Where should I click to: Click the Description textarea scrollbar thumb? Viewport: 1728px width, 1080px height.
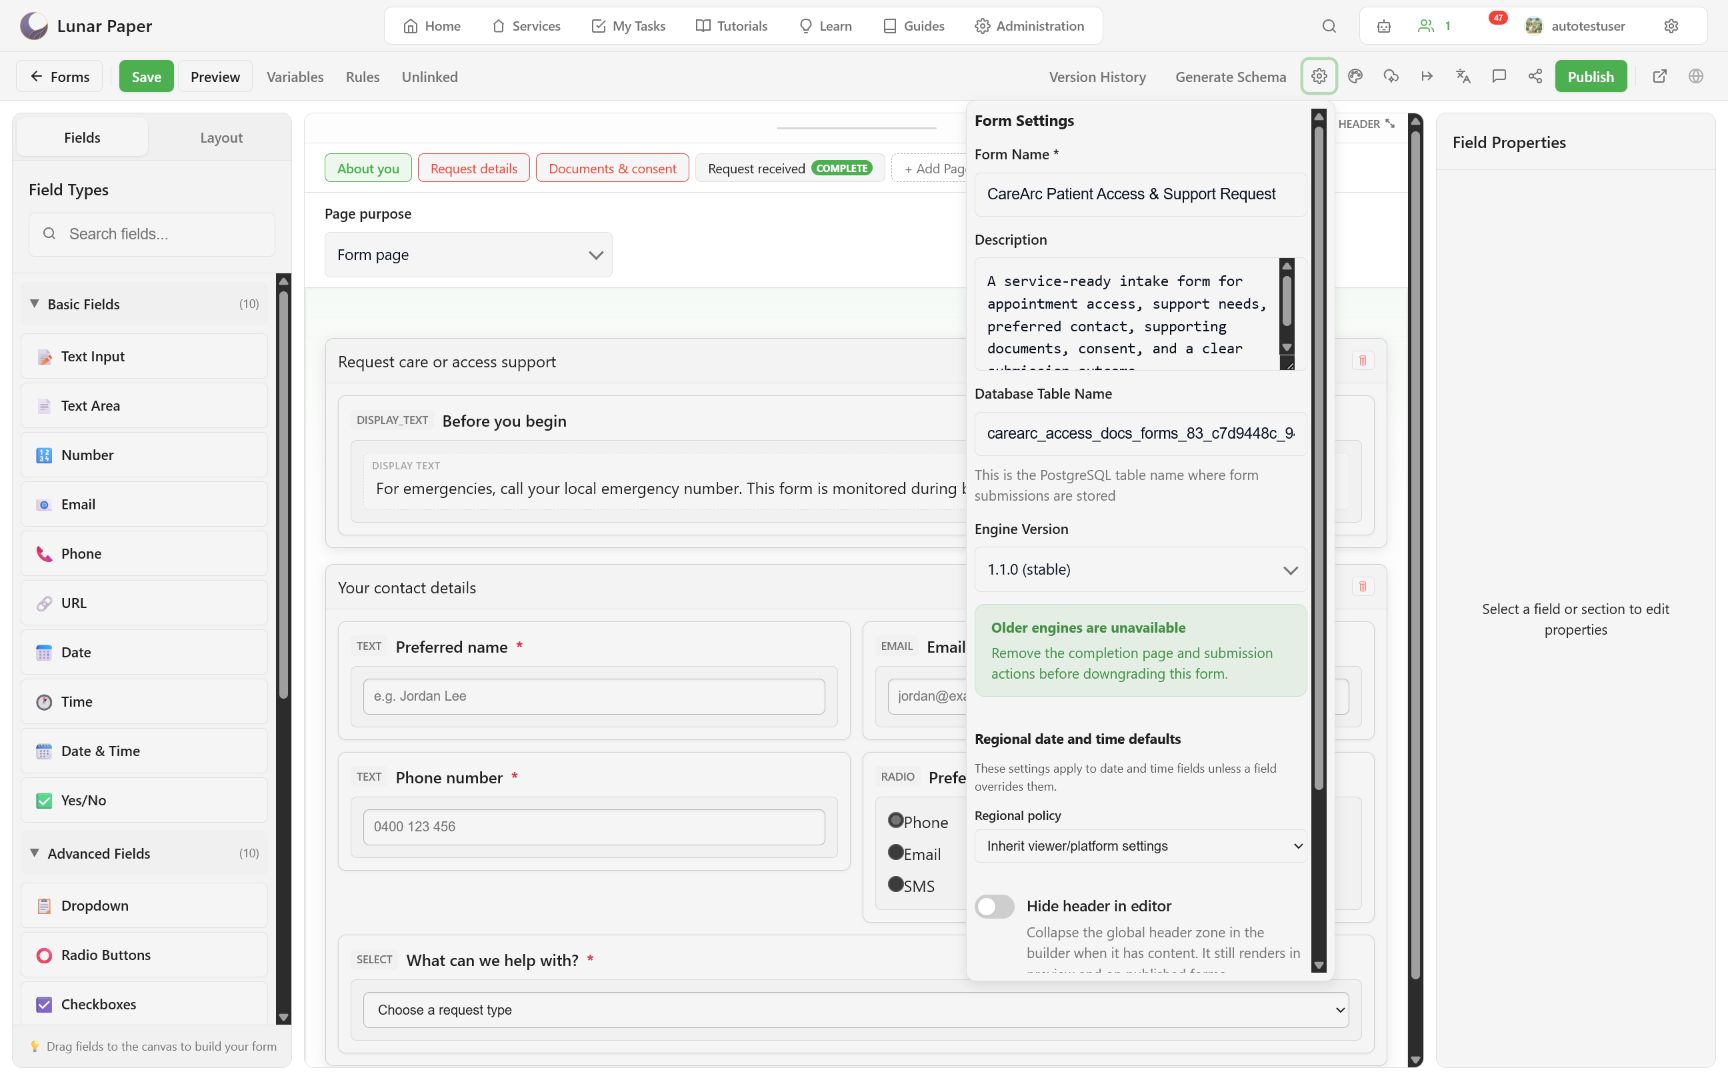(1287, 300)
